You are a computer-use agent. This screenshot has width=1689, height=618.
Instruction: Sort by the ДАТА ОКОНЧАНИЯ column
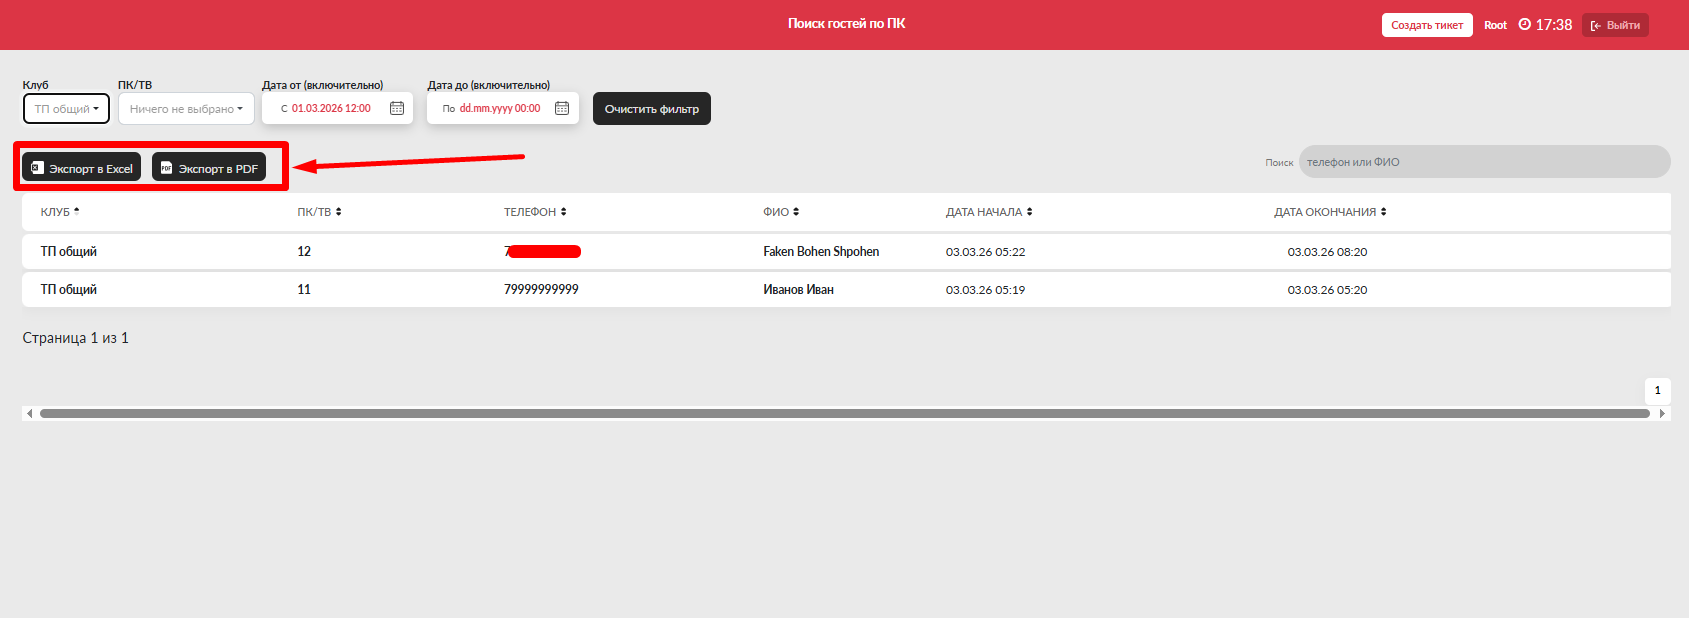(x=1330, y=212)
